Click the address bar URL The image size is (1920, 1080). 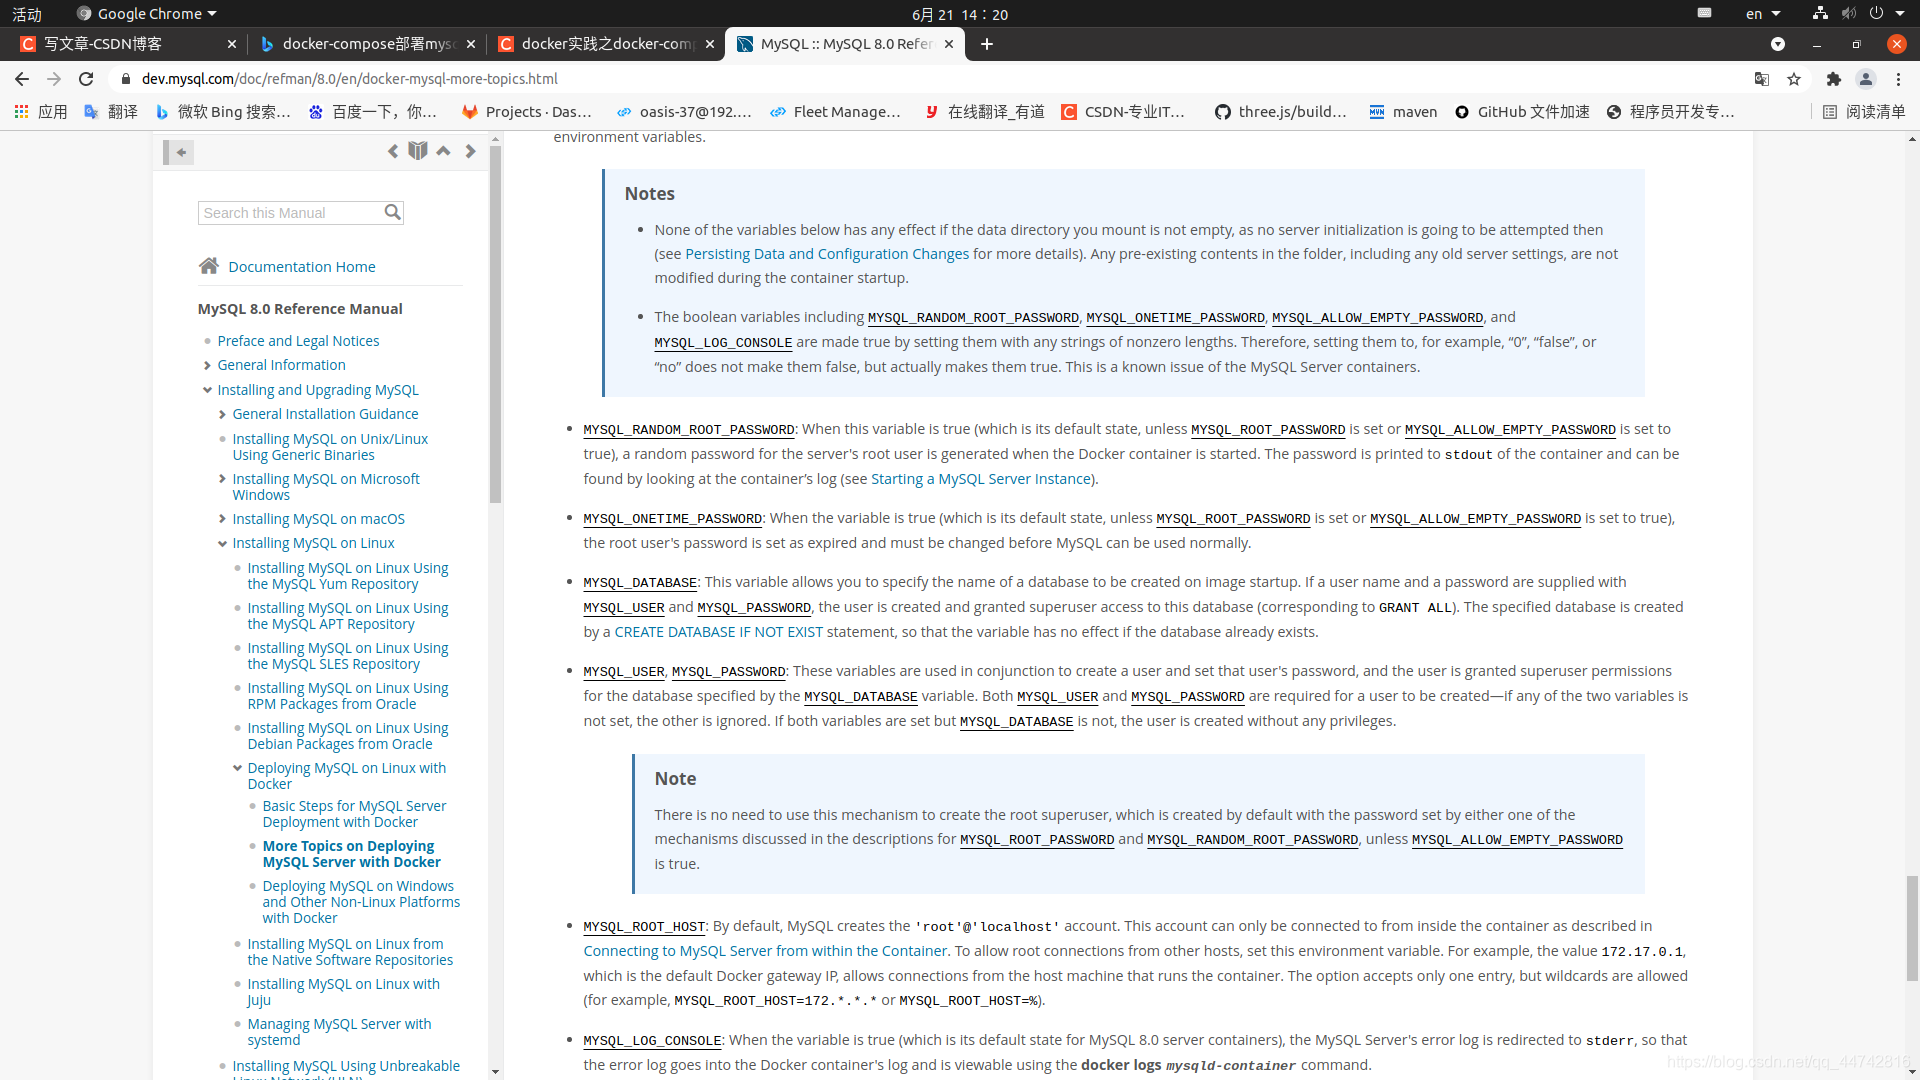click(350, 79)
